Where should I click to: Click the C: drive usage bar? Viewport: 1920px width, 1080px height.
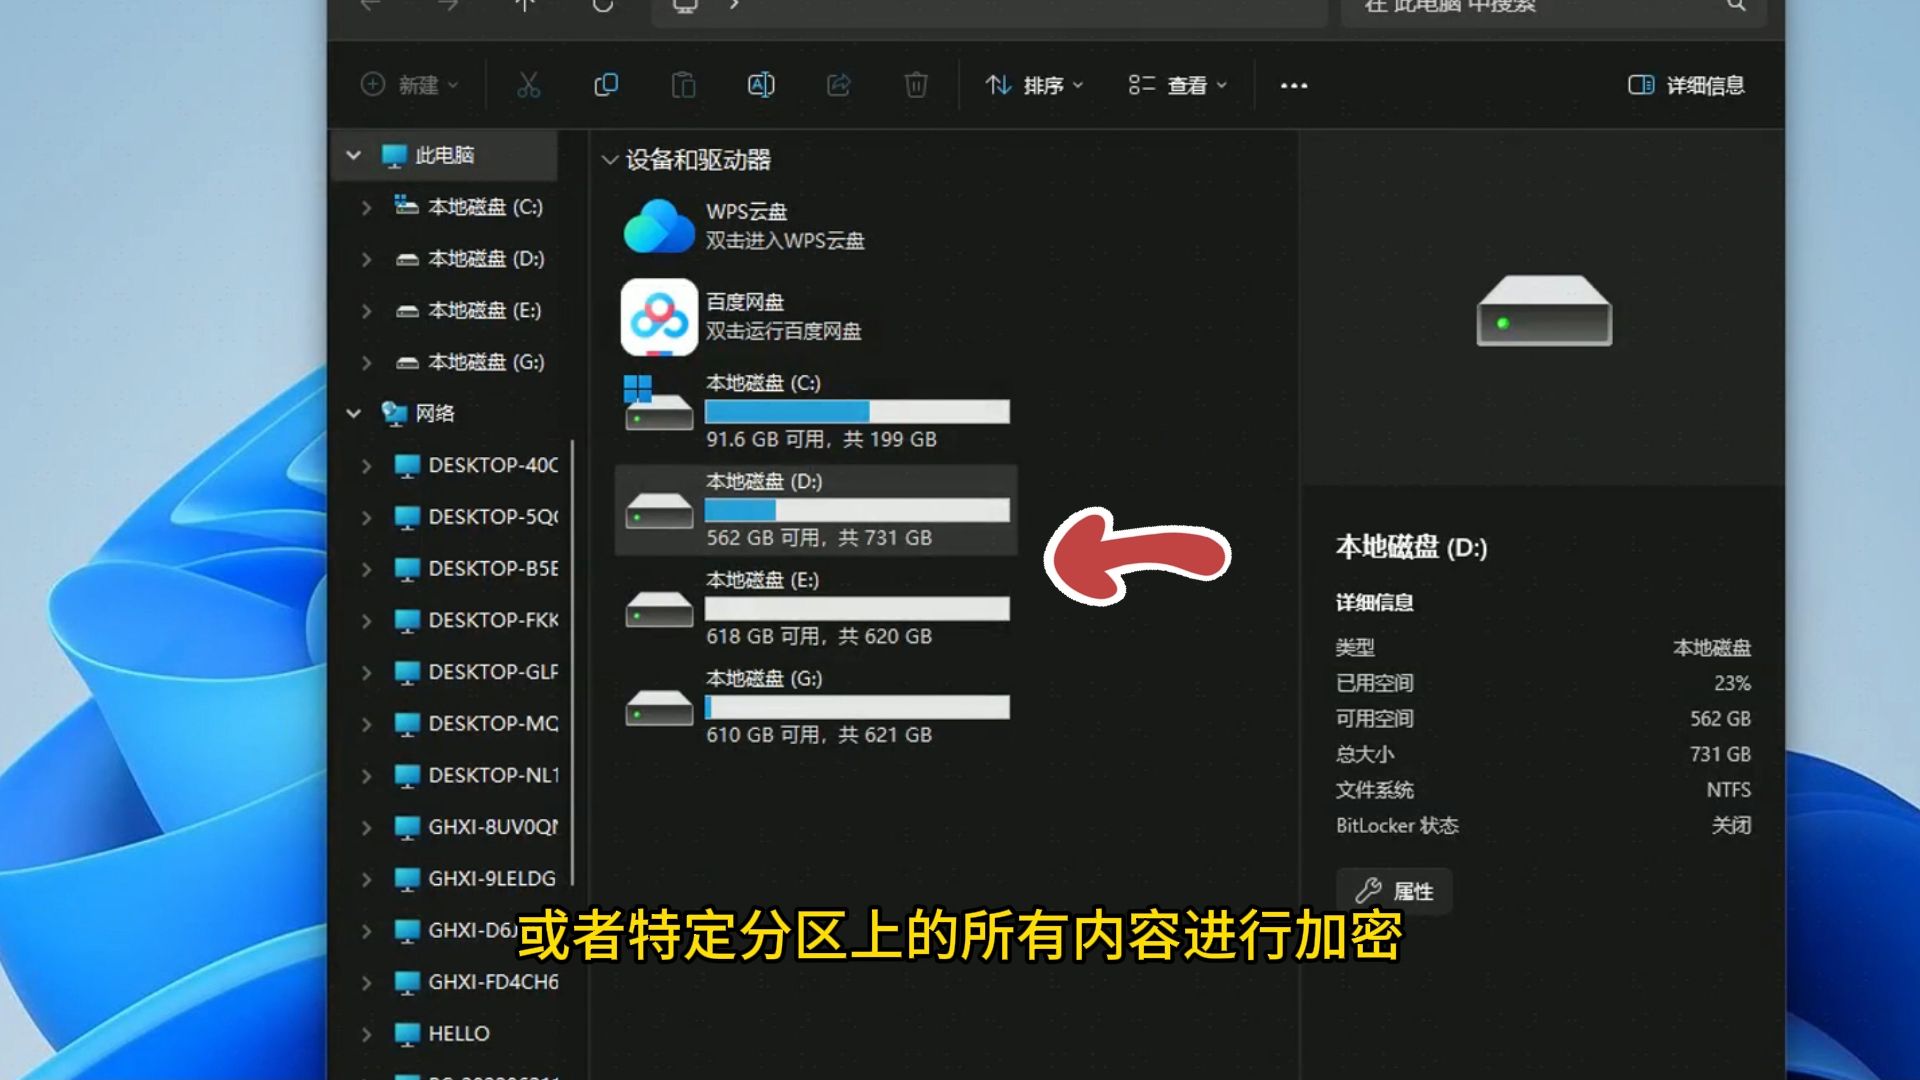[x=857, y=411]
